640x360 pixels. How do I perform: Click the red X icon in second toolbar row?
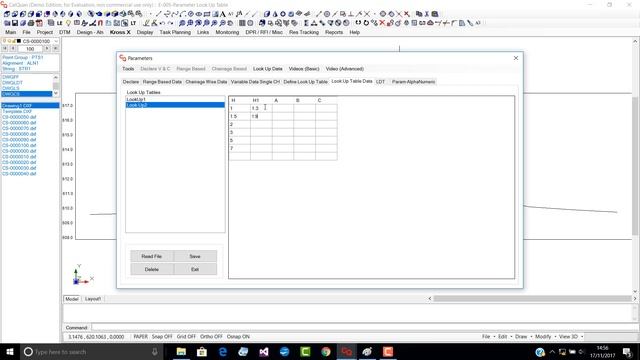coord(382,23)
